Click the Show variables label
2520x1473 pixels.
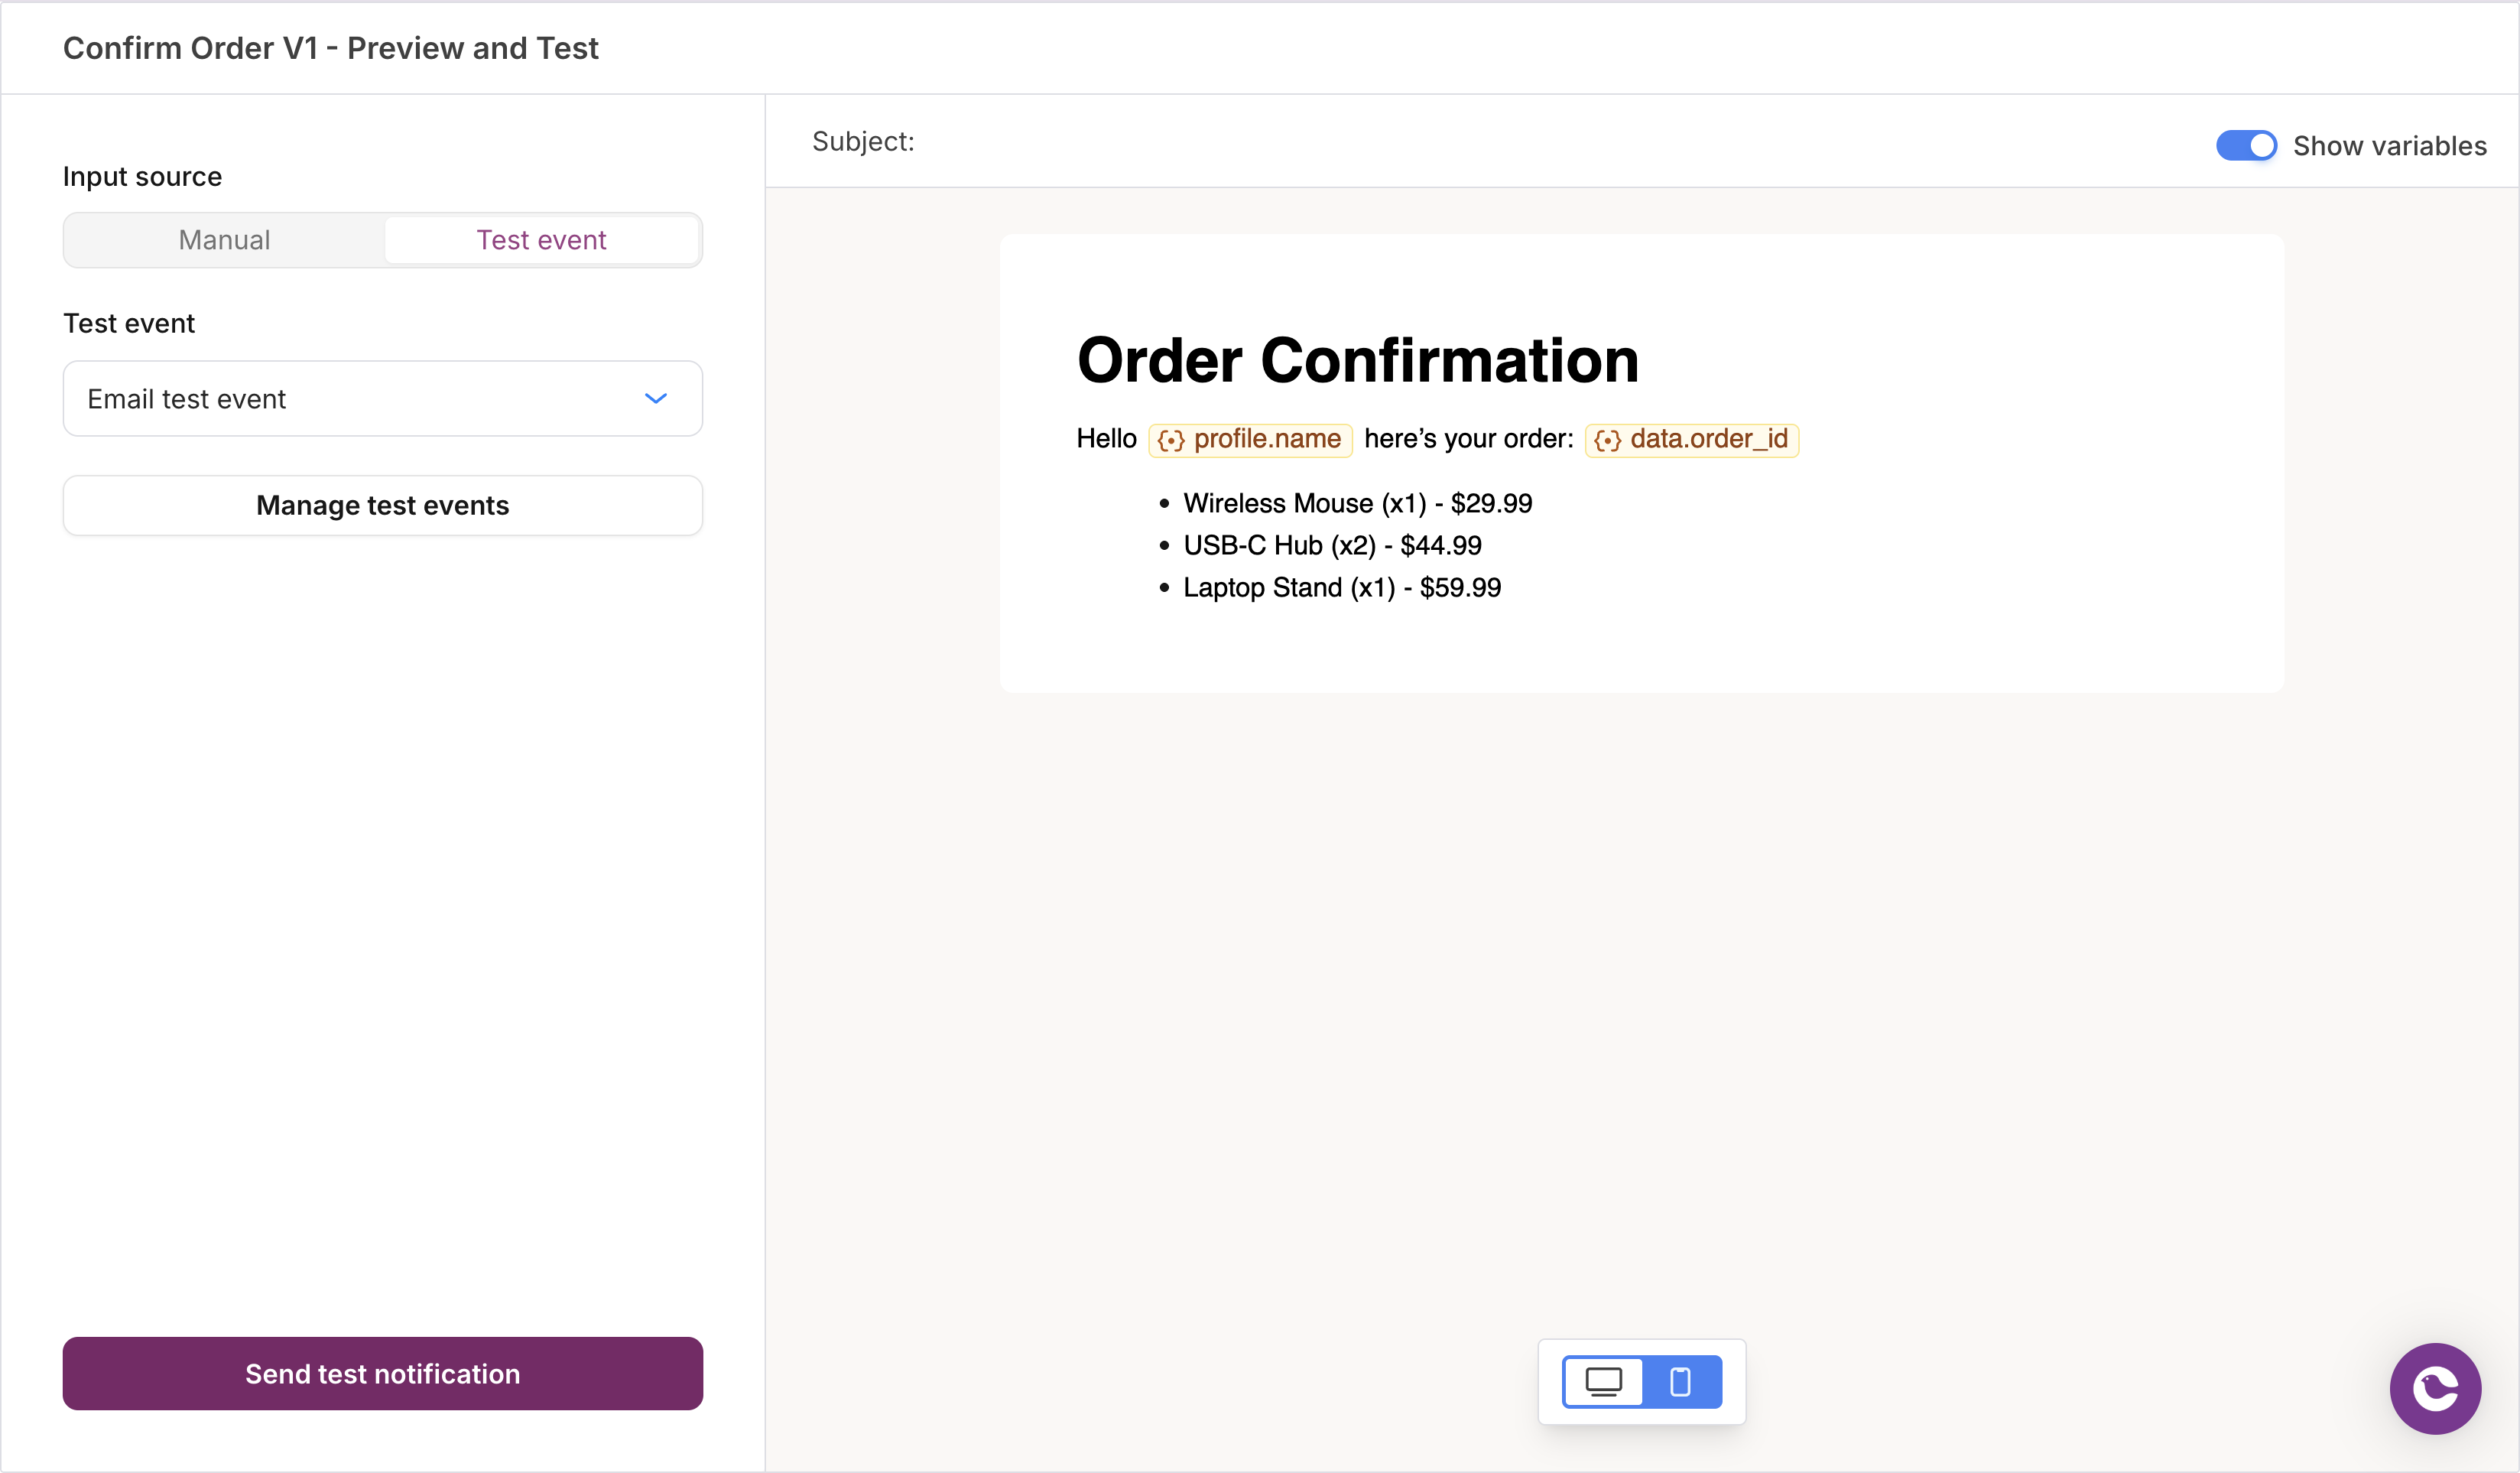point(2389,146)
